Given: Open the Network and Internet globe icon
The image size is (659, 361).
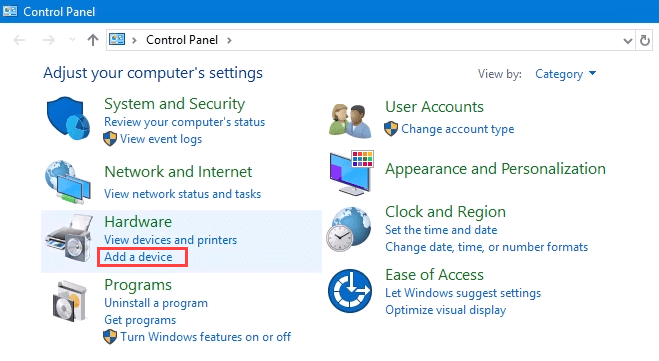Looking at the screenshot, I should (x=68, y=182).
